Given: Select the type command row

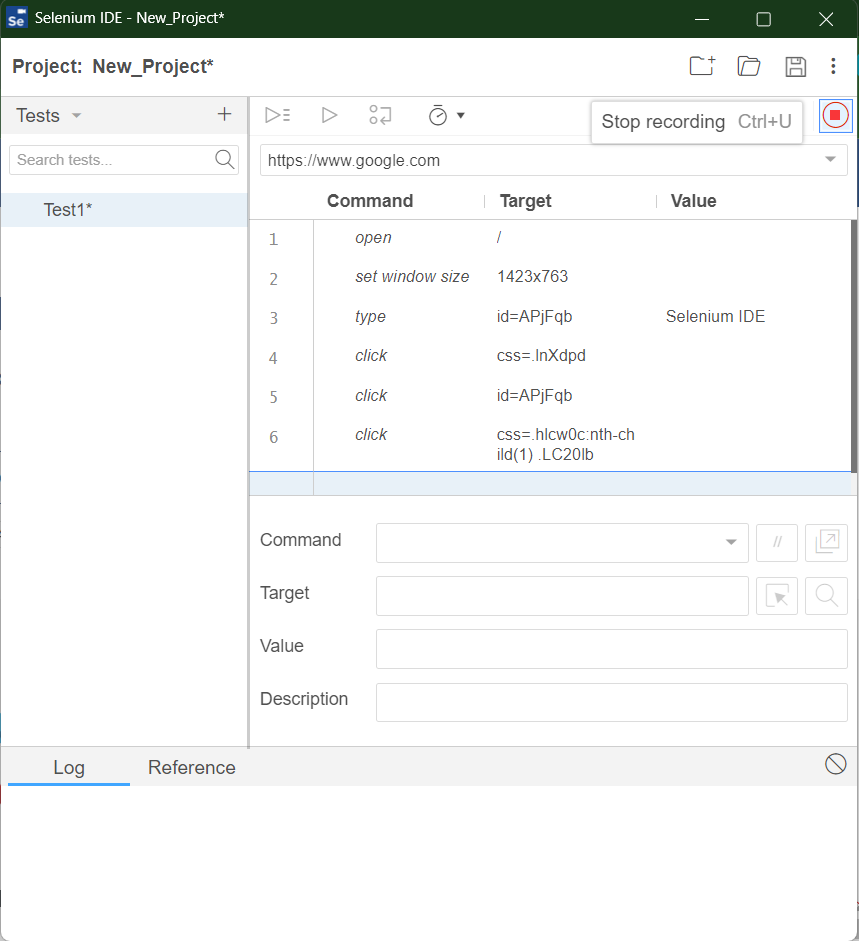Looking at the screenshot, I should (550, 317).
